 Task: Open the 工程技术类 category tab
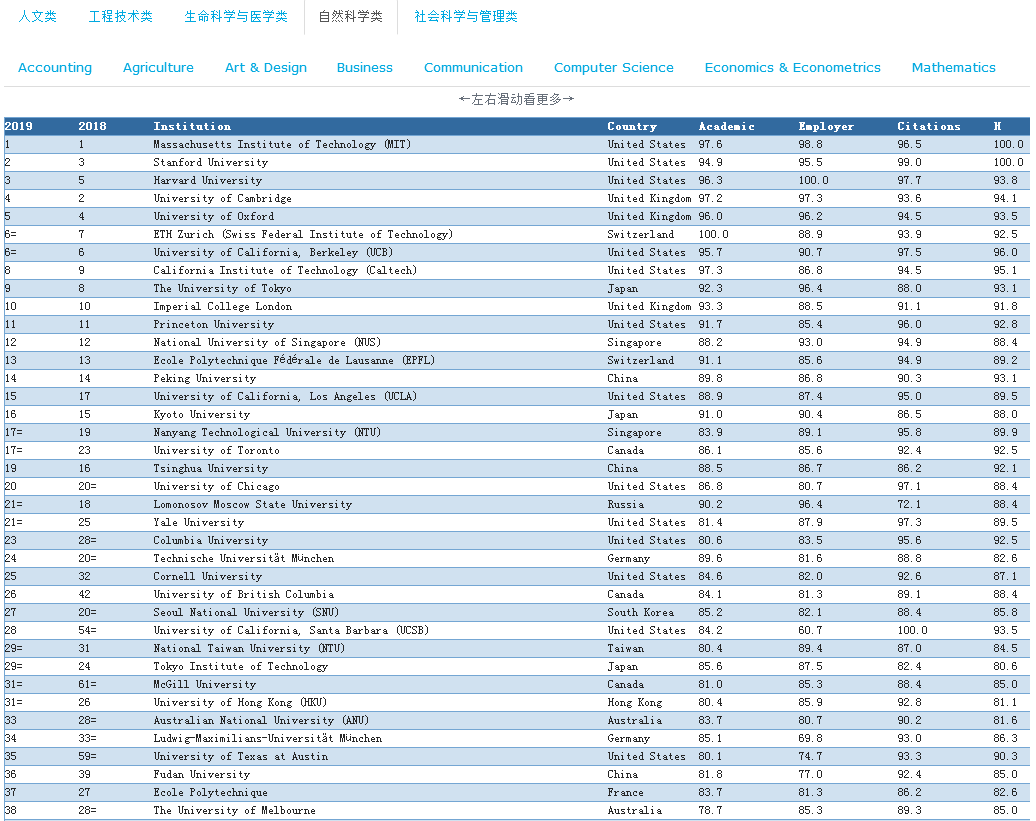[120, 17]
